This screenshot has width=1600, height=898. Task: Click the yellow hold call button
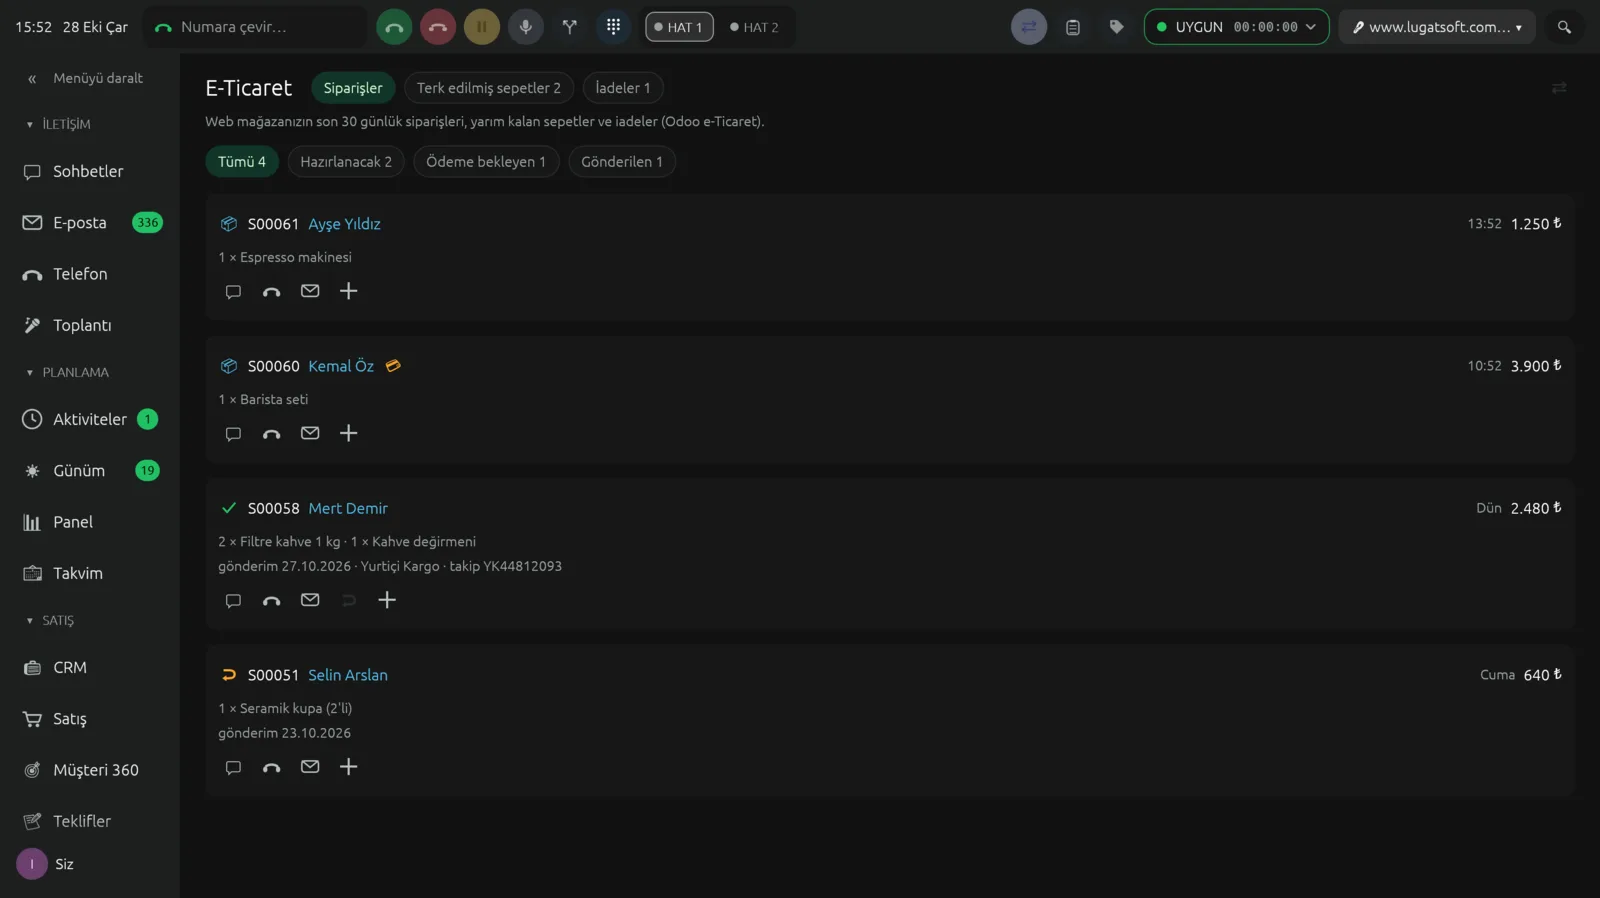[x=482, y=27]
